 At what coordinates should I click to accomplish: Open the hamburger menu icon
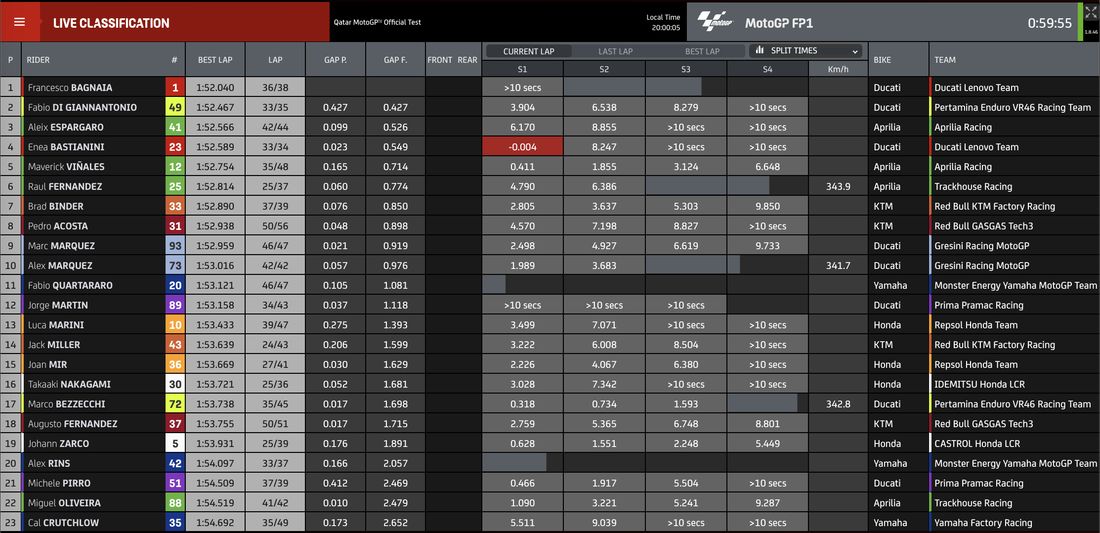[x=20, y=22]
